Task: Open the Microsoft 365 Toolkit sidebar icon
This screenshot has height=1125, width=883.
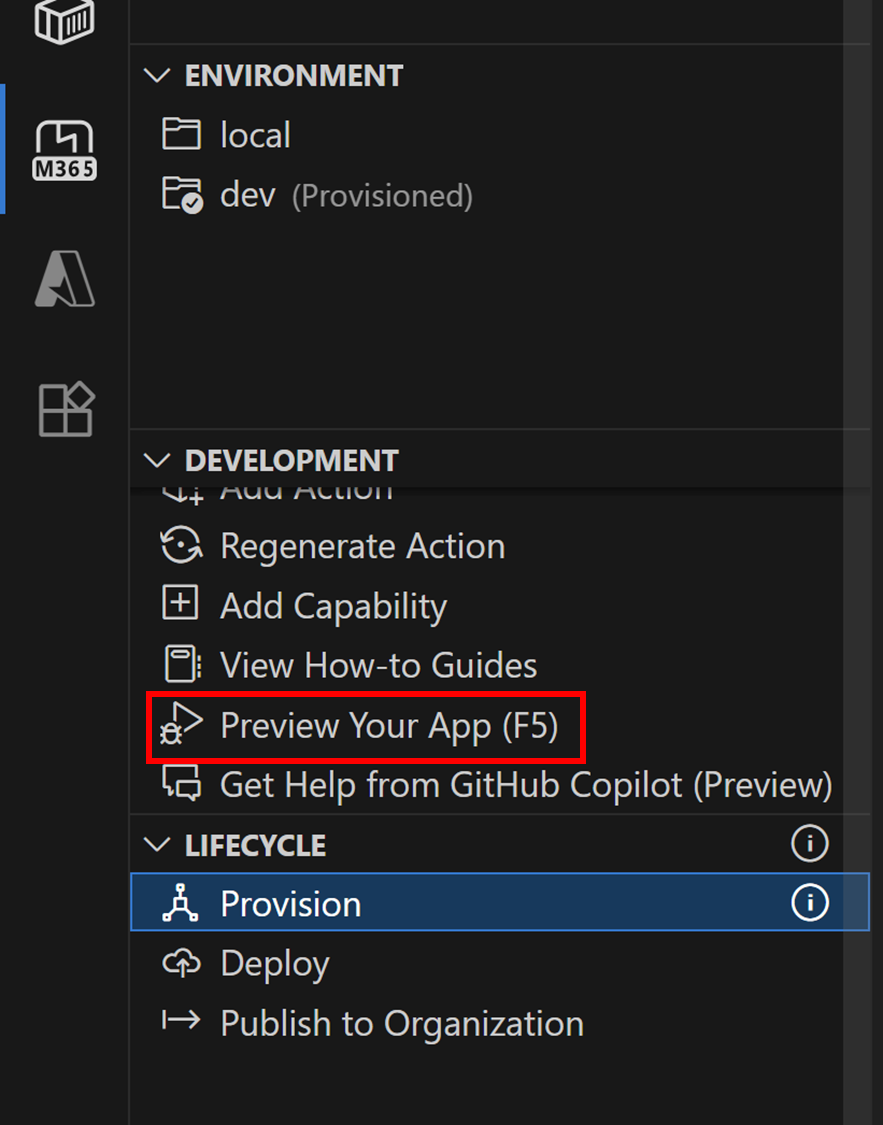Action: coord(65,149)
